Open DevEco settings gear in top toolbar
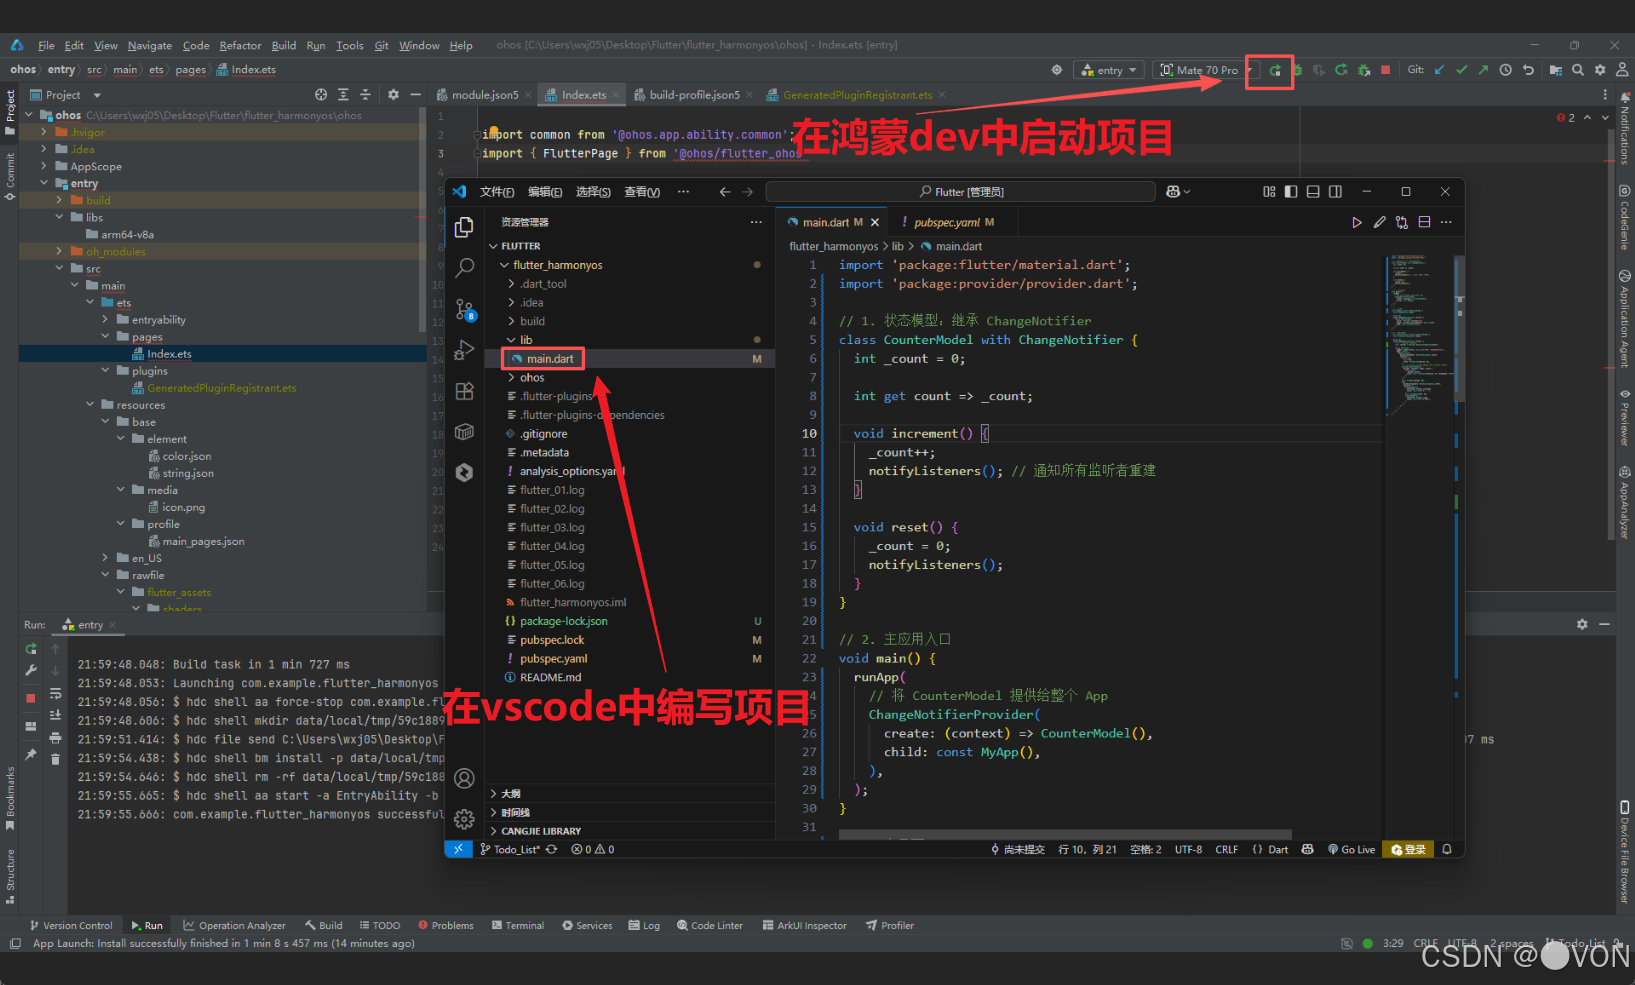Screen dimensions: 1635x985 tap(1600, 70)
